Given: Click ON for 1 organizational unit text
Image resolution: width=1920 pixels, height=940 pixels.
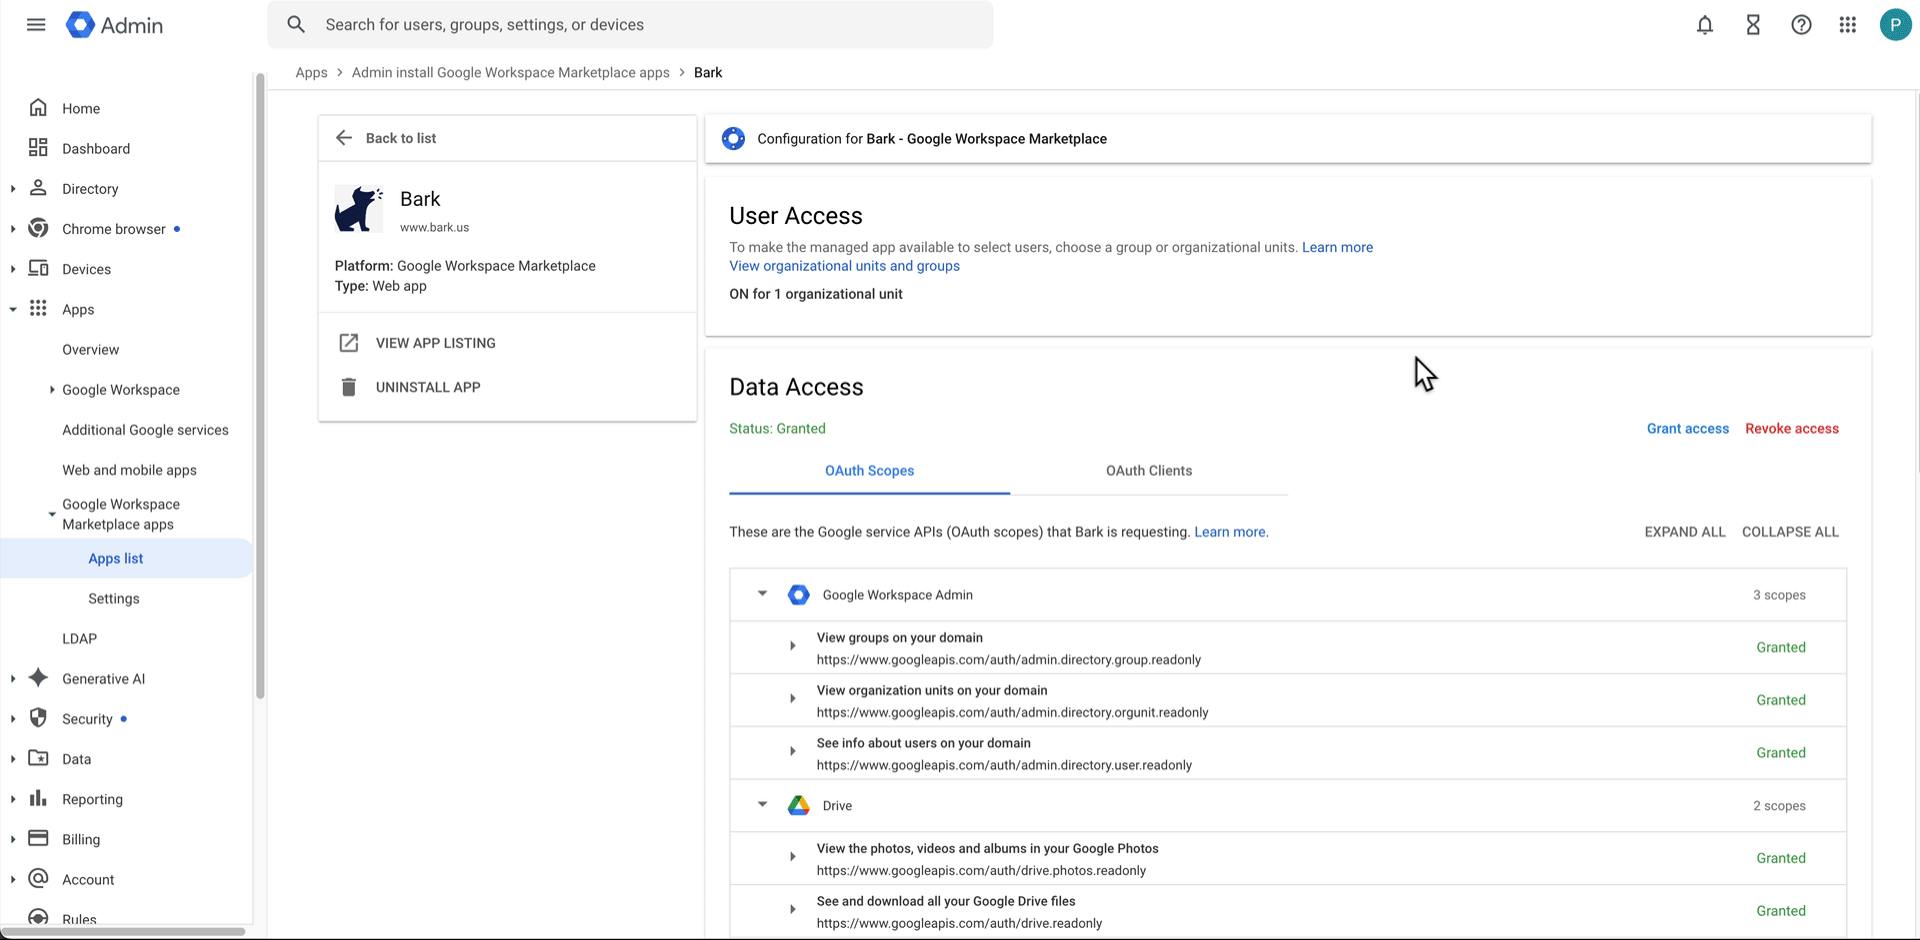Looking at the screenshot, I should point(815,294).
